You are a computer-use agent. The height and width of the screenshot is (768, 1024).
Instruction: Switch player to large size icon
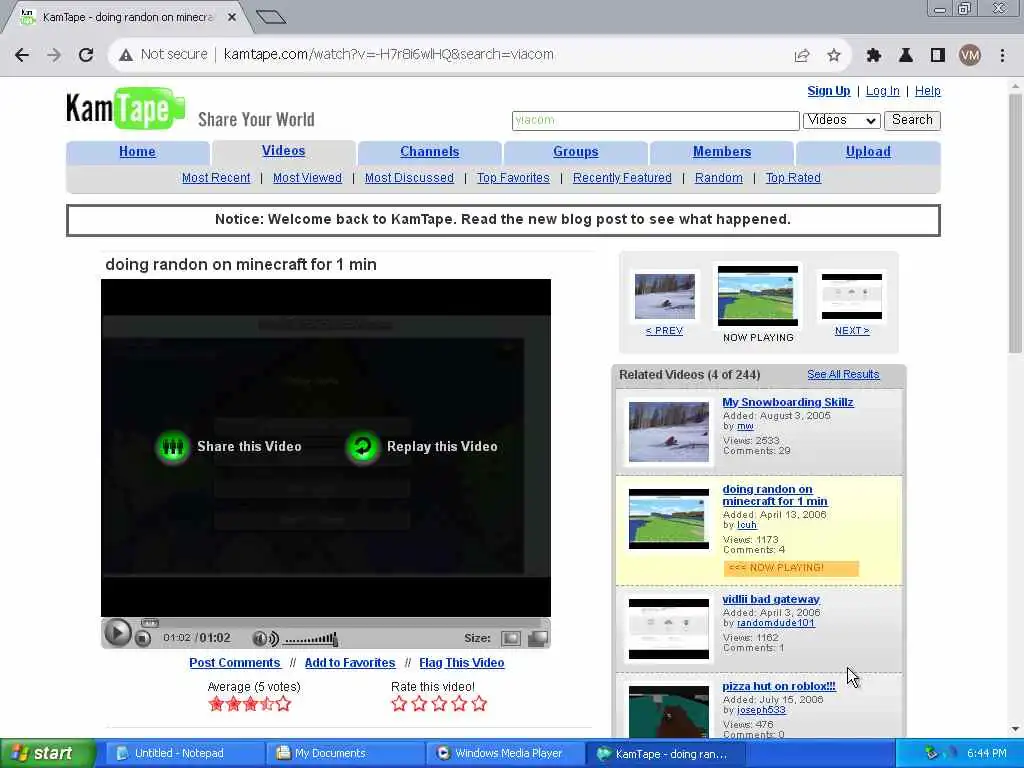pyautogui.click(x=537, y=638)
